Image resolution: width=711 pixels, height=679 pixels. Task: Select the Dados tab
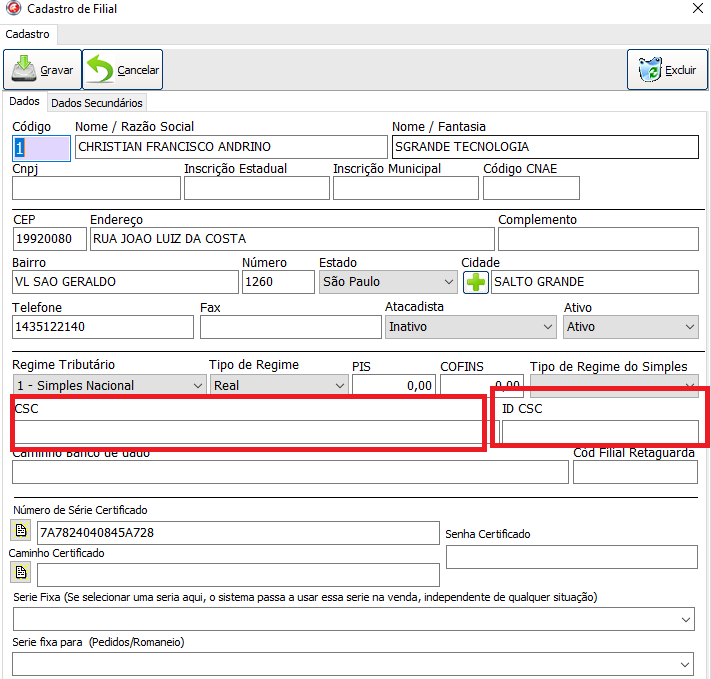click(x=24, y=101)
